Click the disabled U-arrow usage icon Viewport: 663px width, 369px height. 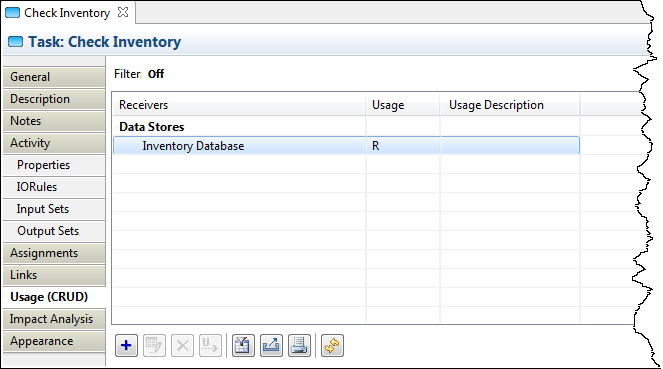click(x=210, y=345)
